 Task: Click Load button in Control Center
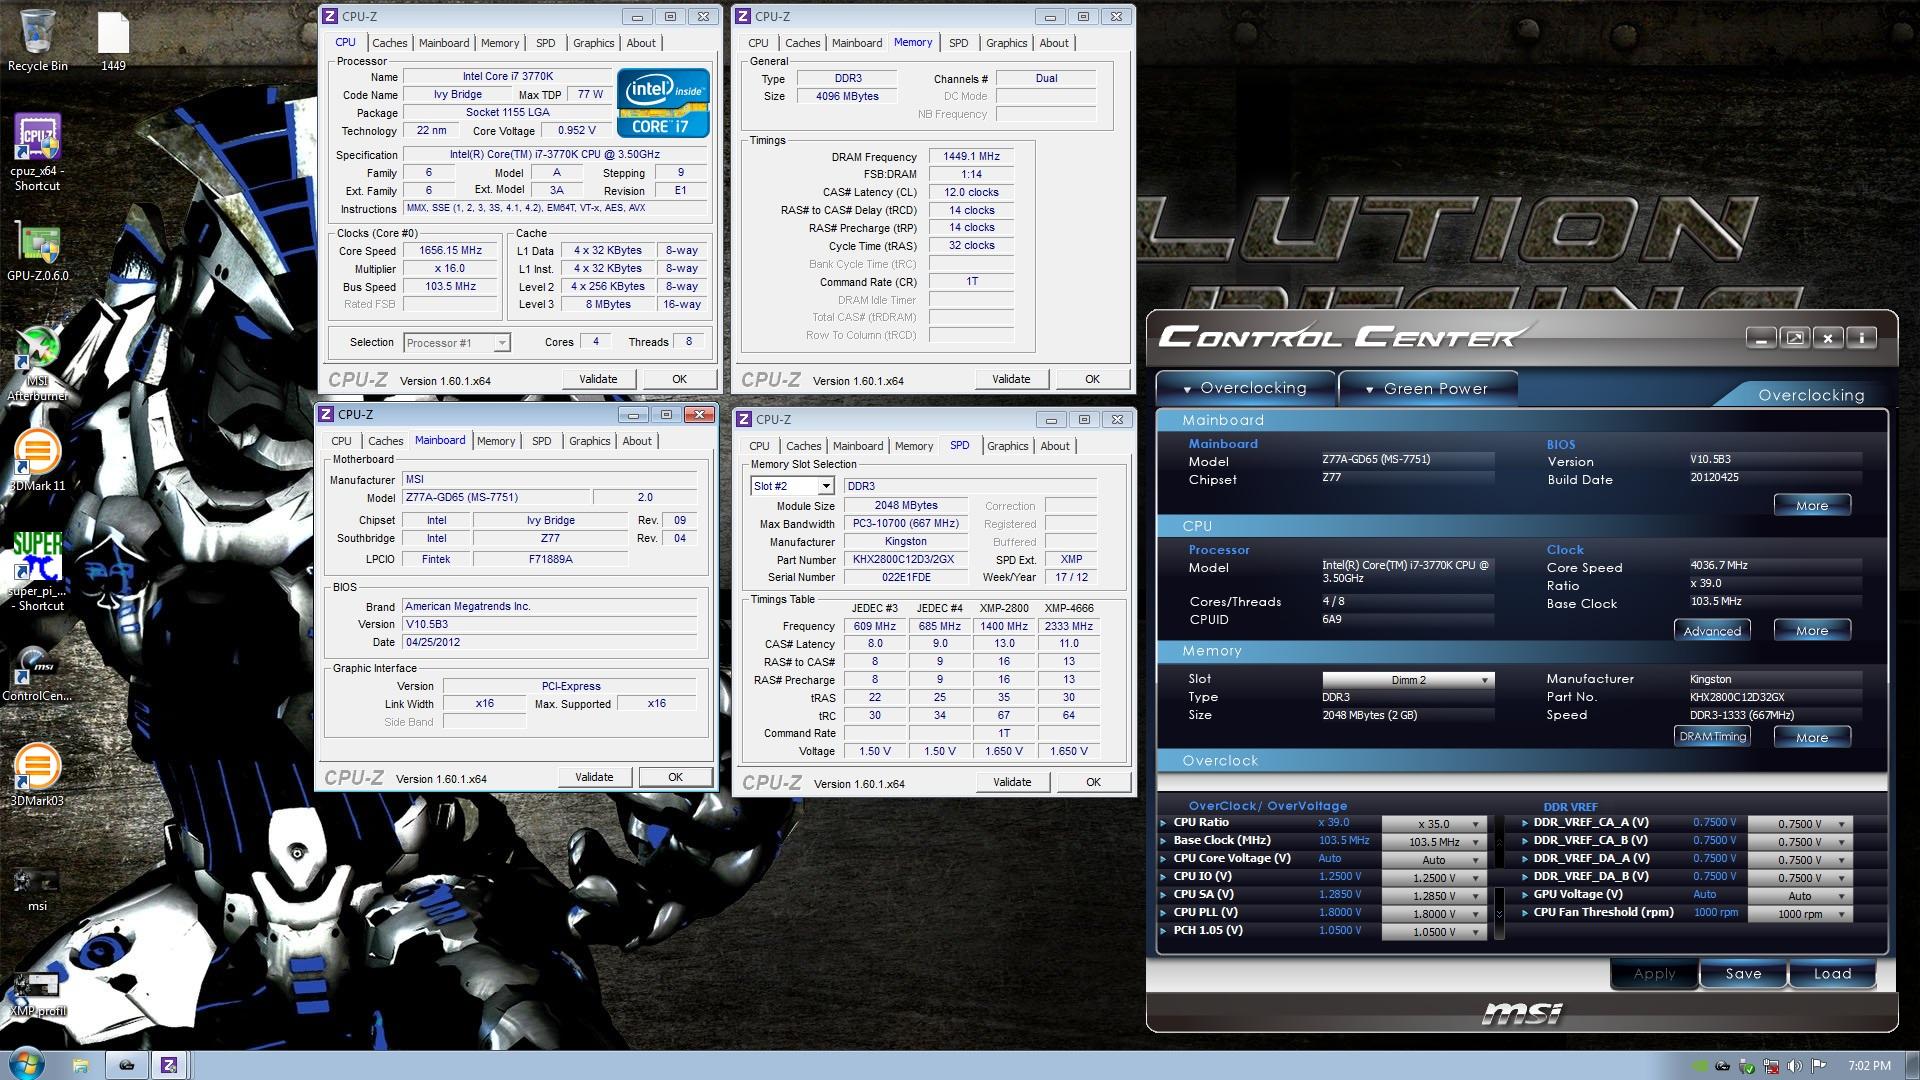(1832, 973)
